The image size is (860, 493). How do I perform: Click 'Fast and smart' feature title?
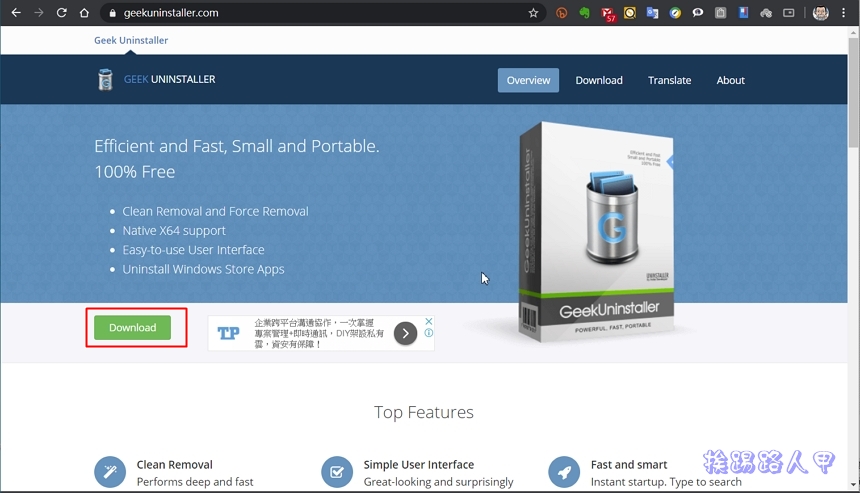(x=629, y=464)
